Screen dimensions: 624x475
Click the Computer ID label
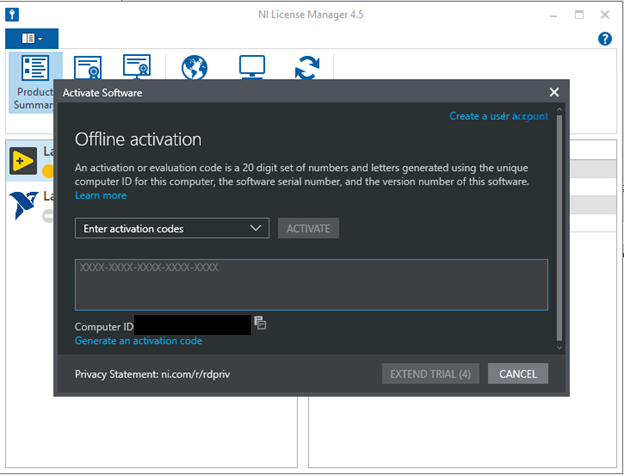[x=104, y=327]
